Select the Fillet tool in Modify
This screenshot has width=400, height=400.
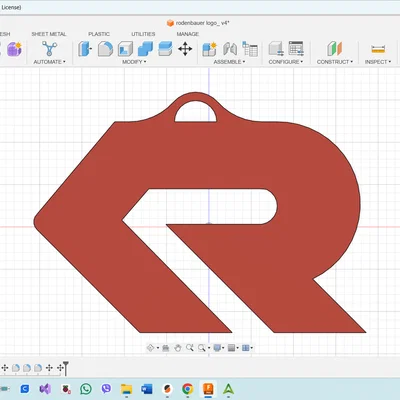coord(105,49)
